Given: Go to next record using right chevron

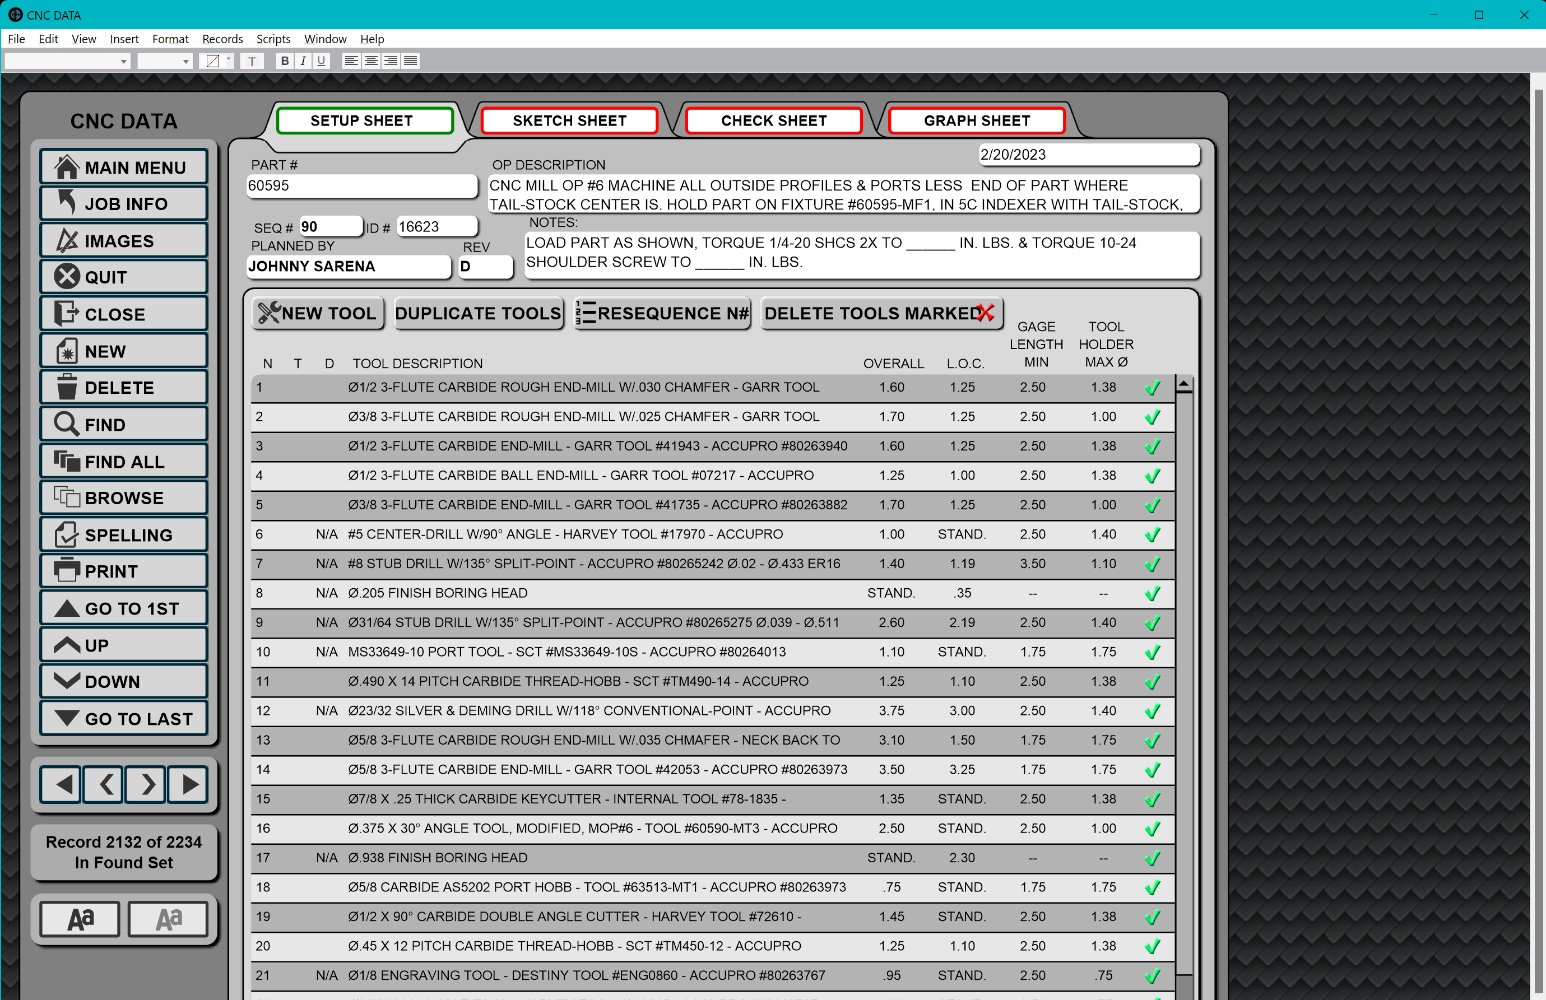Looking at the screenshot, I should click(x=147, y=785).
